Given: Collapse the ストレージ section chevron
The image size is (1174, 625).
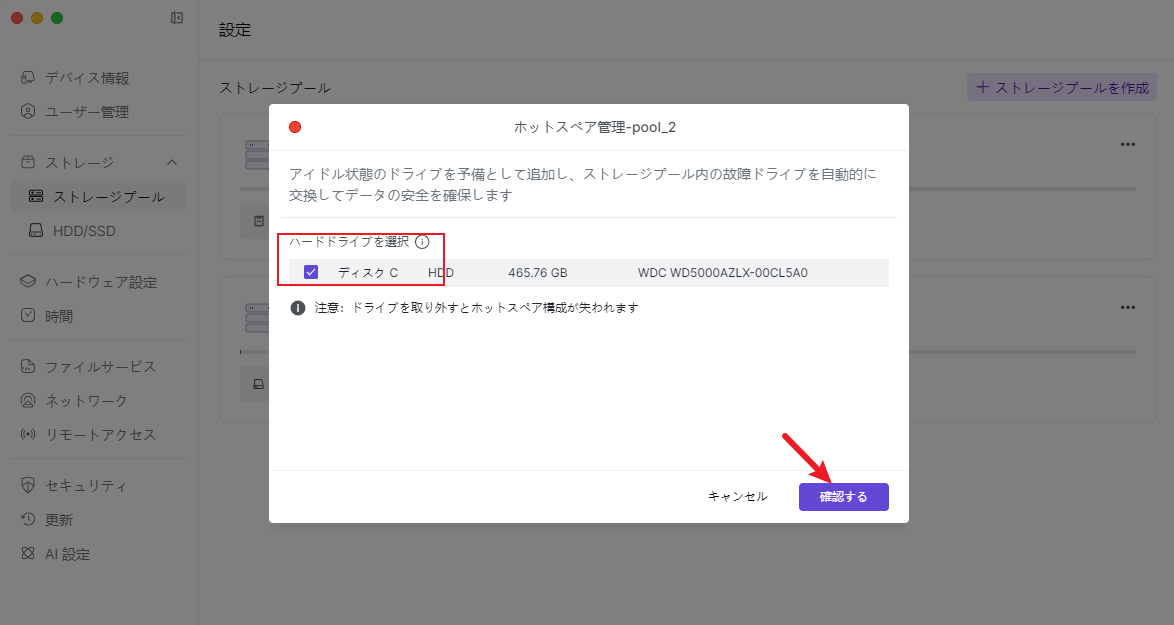Looking at the screenshot, I should coord(172,162).
